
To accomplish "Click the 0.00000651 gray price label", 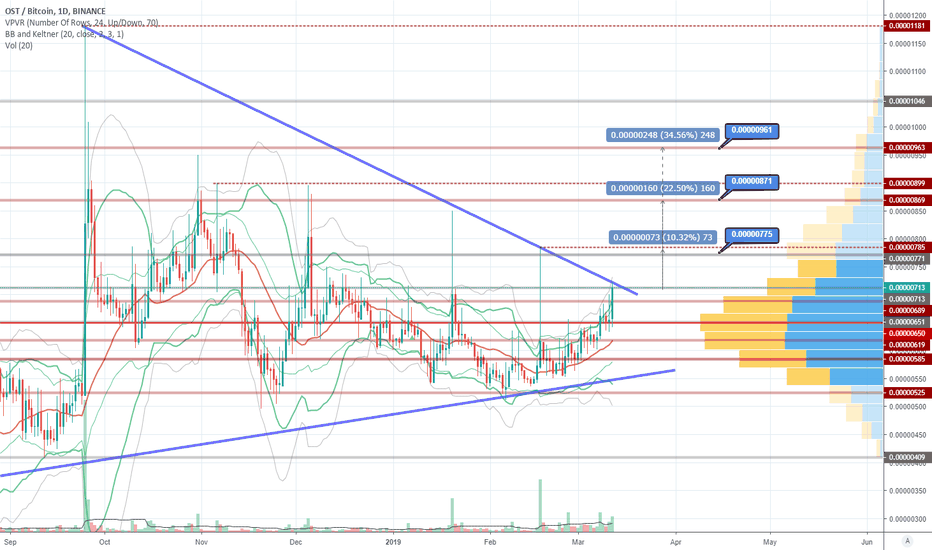I will 908,322.
